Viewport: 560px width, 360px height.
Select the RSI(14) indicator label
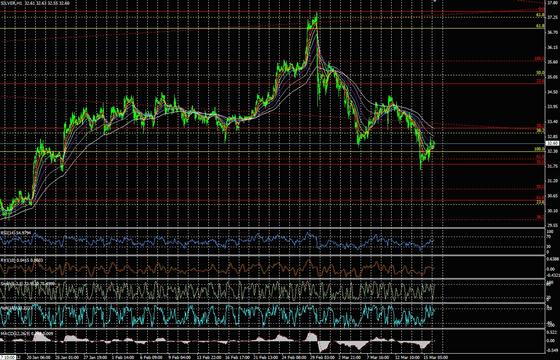coord(6,232)
